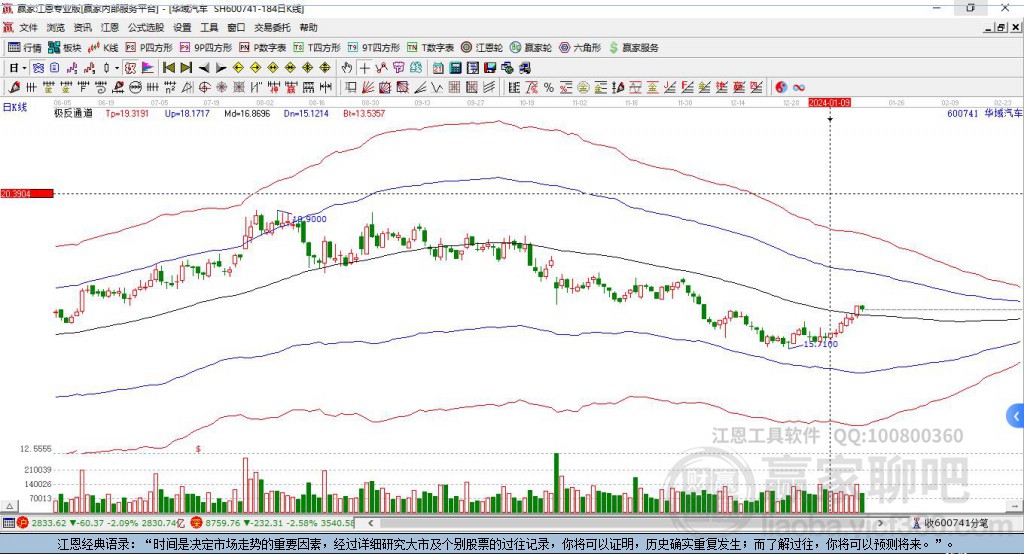Open the 六角形 hexagon tool
This screenshot has height=554, width=1024.
(580, 48)
